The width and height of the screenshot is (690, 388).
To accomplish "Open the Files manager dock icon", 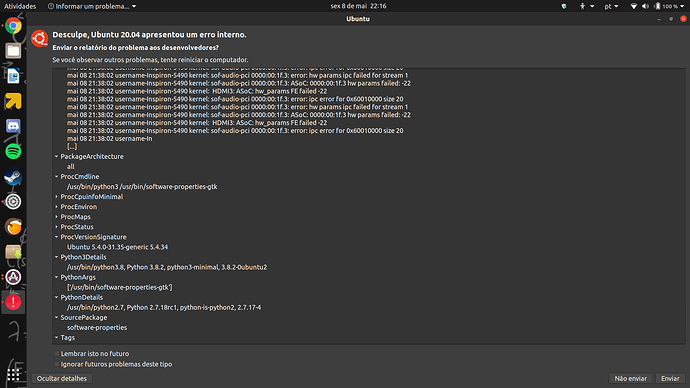I will point(13,51).
